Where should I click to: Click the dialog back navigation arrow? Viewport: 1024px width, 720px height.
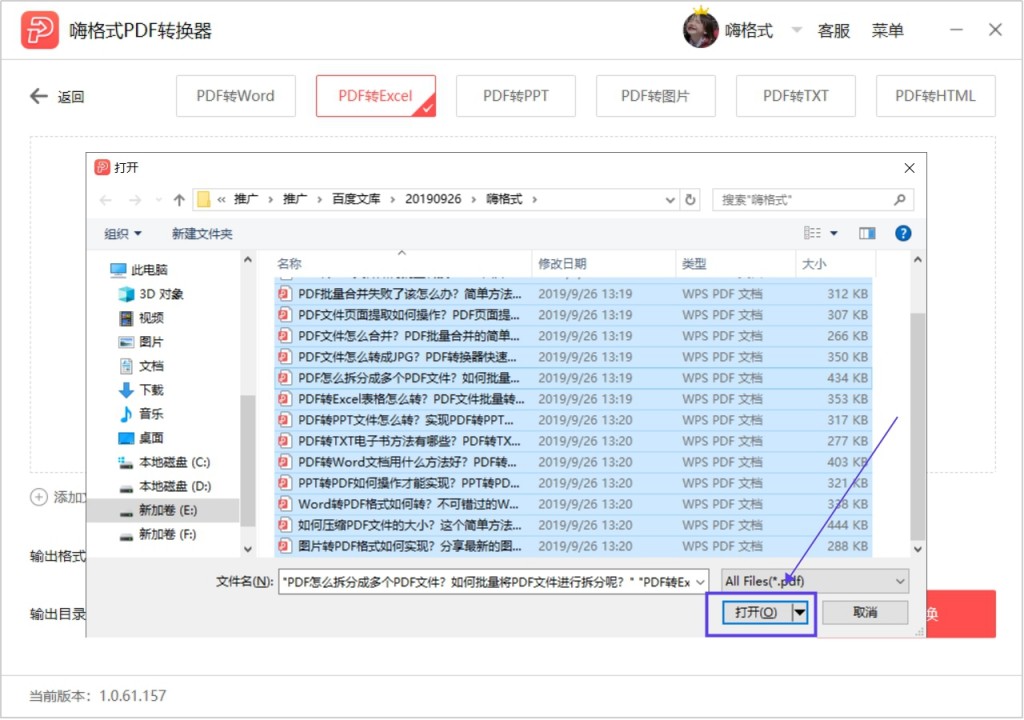[106, 200]
